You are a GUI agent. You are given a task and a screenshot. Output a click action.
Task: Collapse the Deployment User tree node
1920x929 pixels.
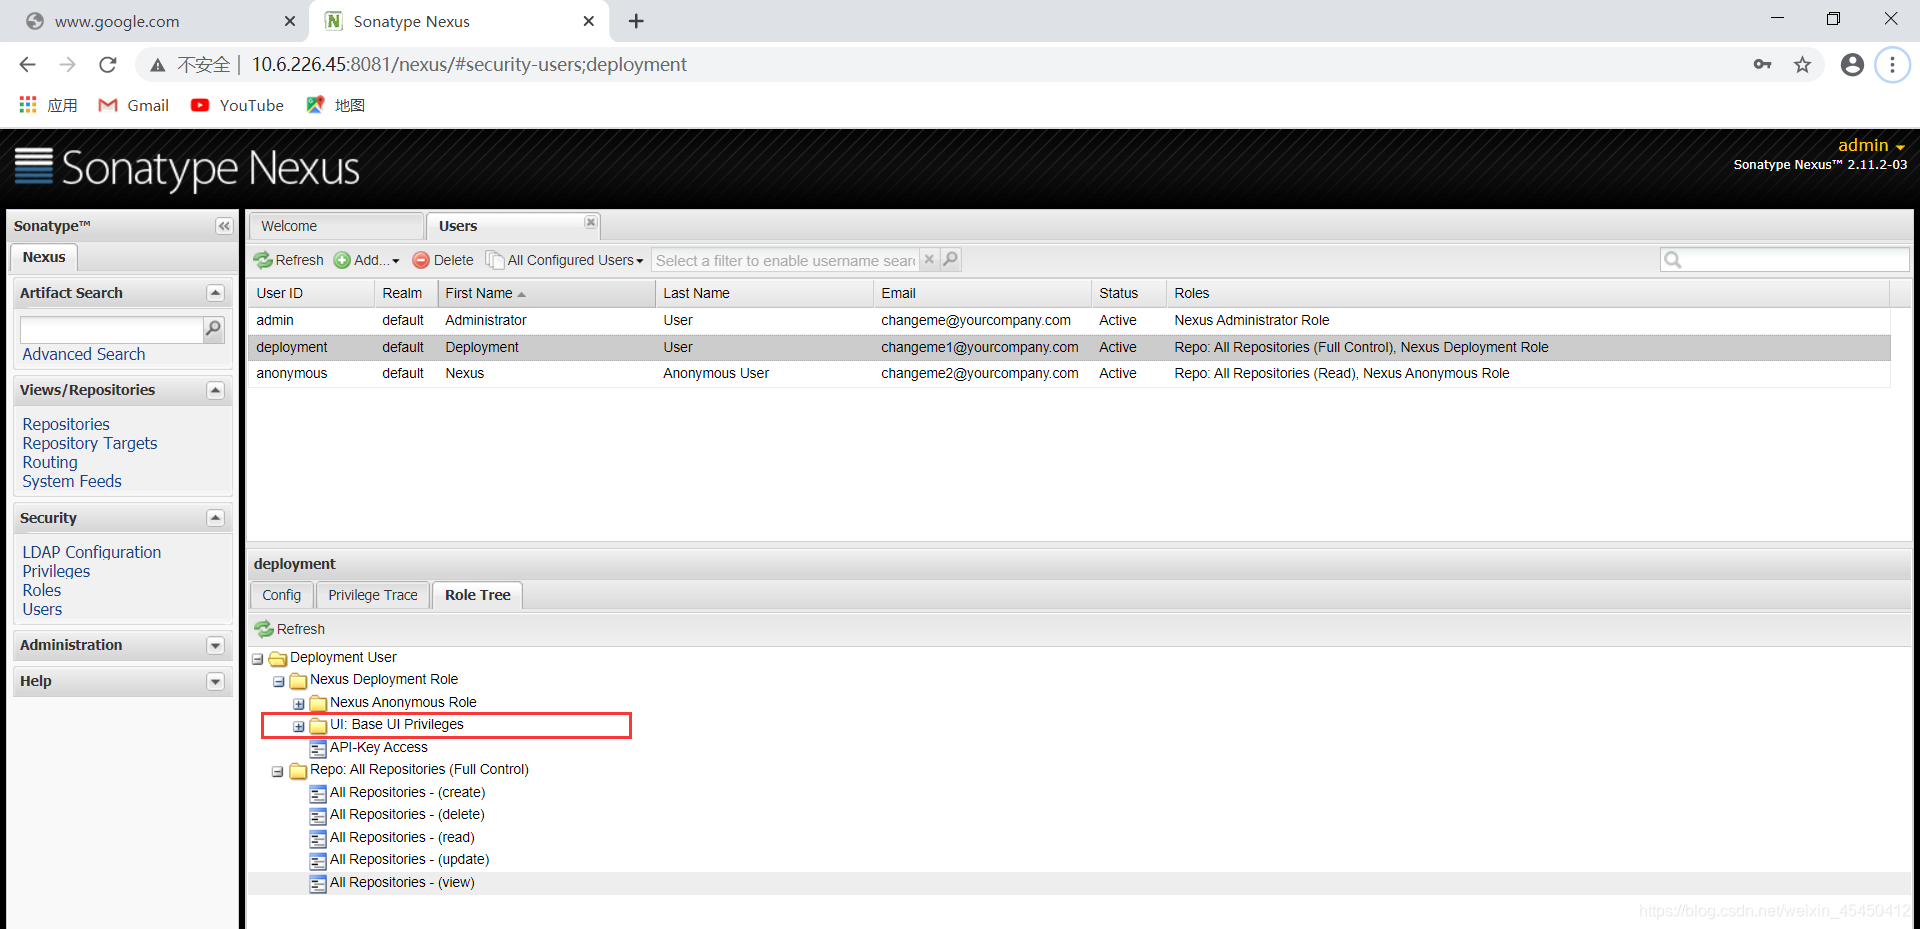258,659
